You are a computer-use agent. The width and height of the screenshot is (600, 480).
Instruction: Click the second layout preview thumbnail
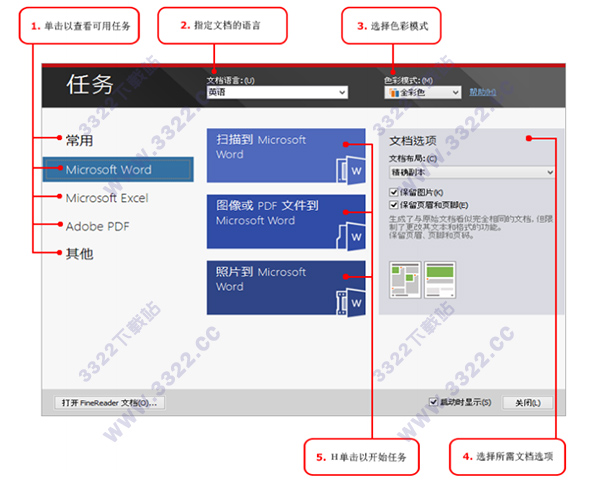tap(440, 280)
